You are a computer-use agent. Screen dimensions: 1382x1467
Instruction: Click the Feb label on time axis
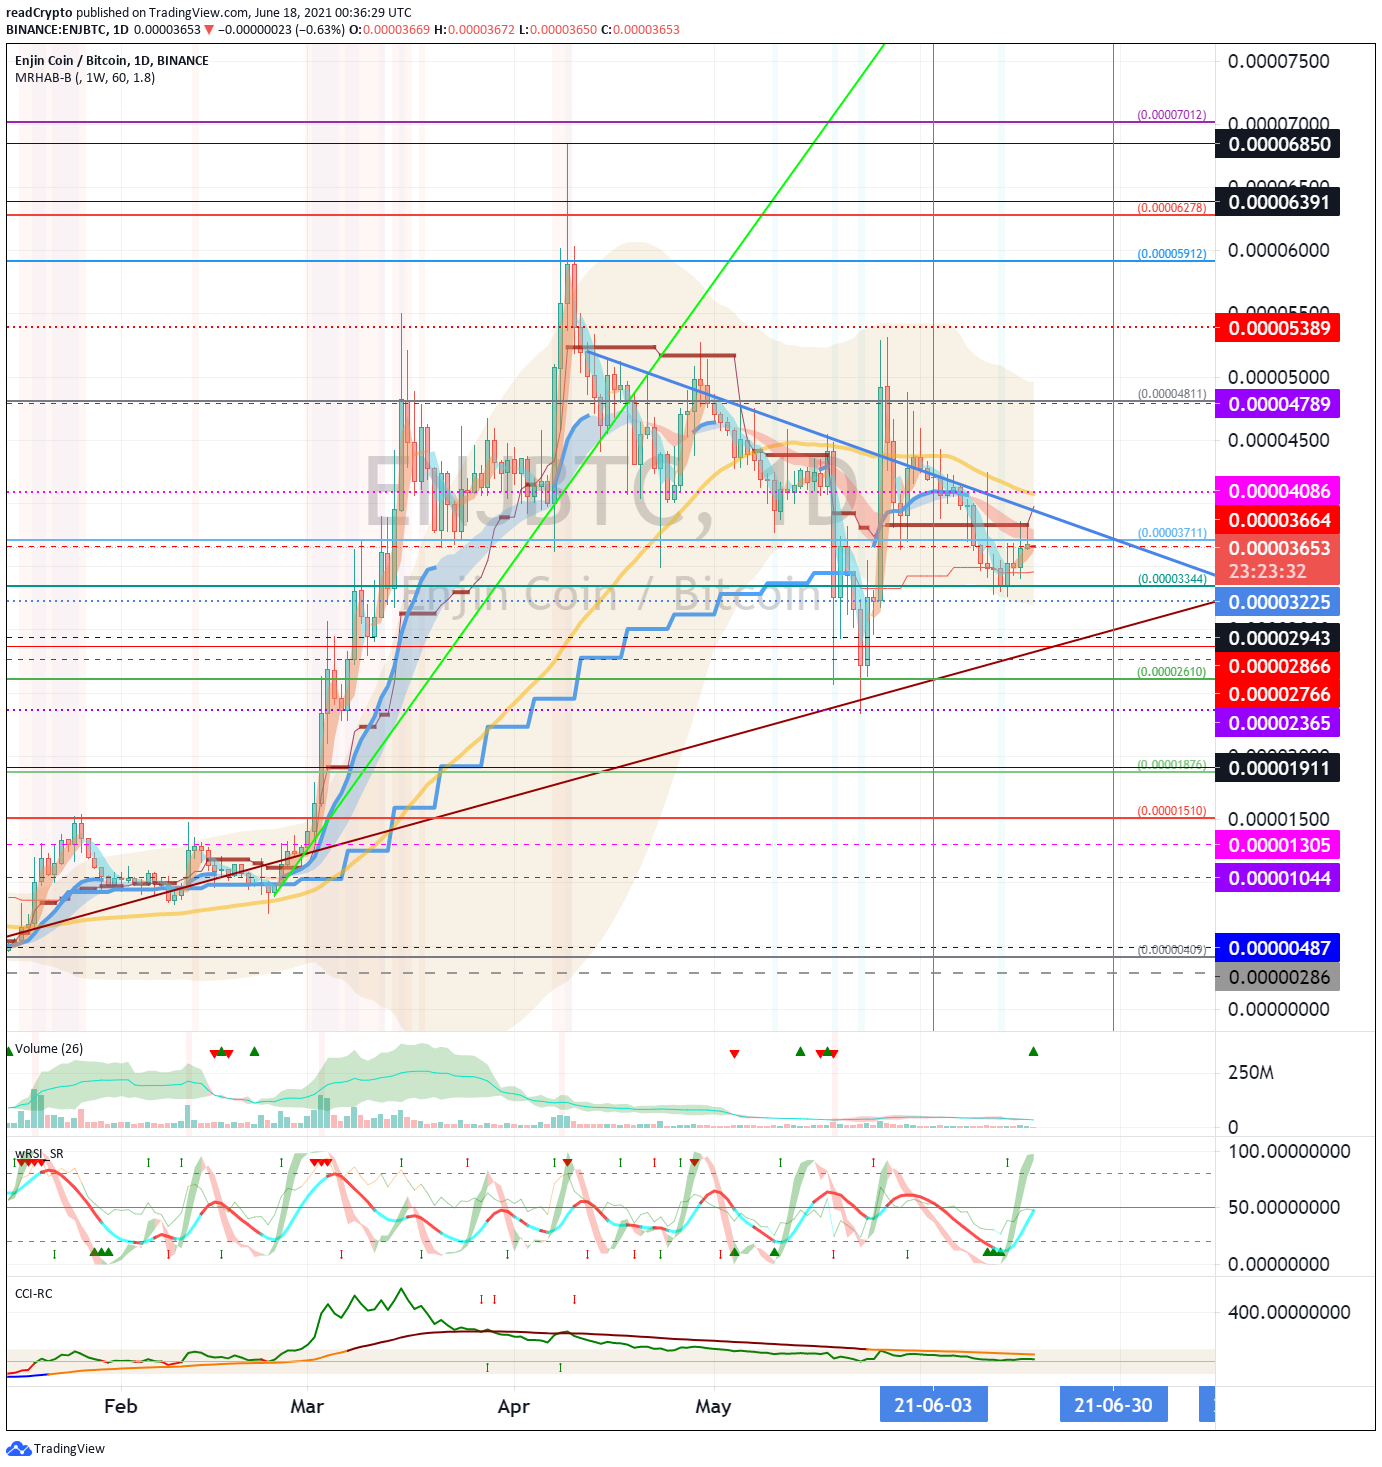click(120, 1406)
